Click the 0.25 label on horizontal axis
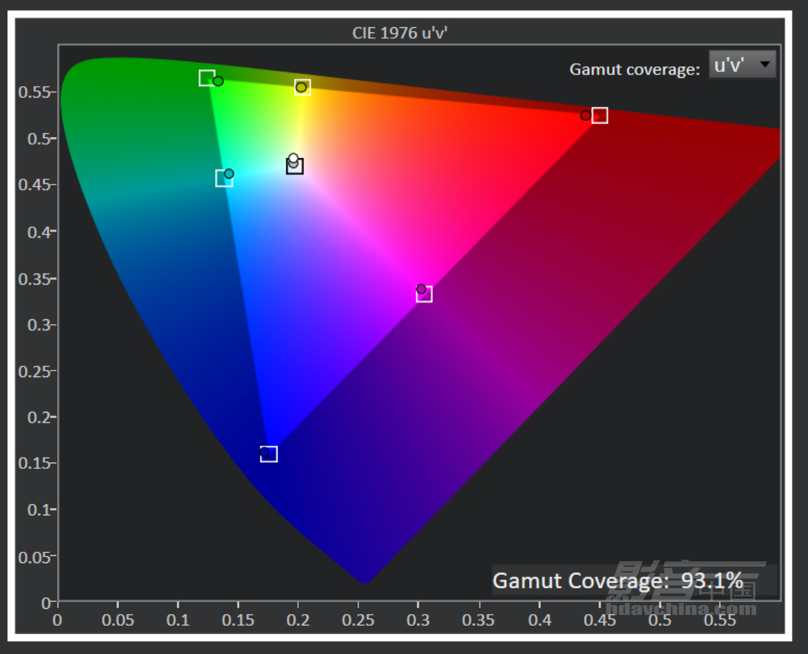Image resolution: width=808 pixels, height=654 pixels. (x=358, y=620)
